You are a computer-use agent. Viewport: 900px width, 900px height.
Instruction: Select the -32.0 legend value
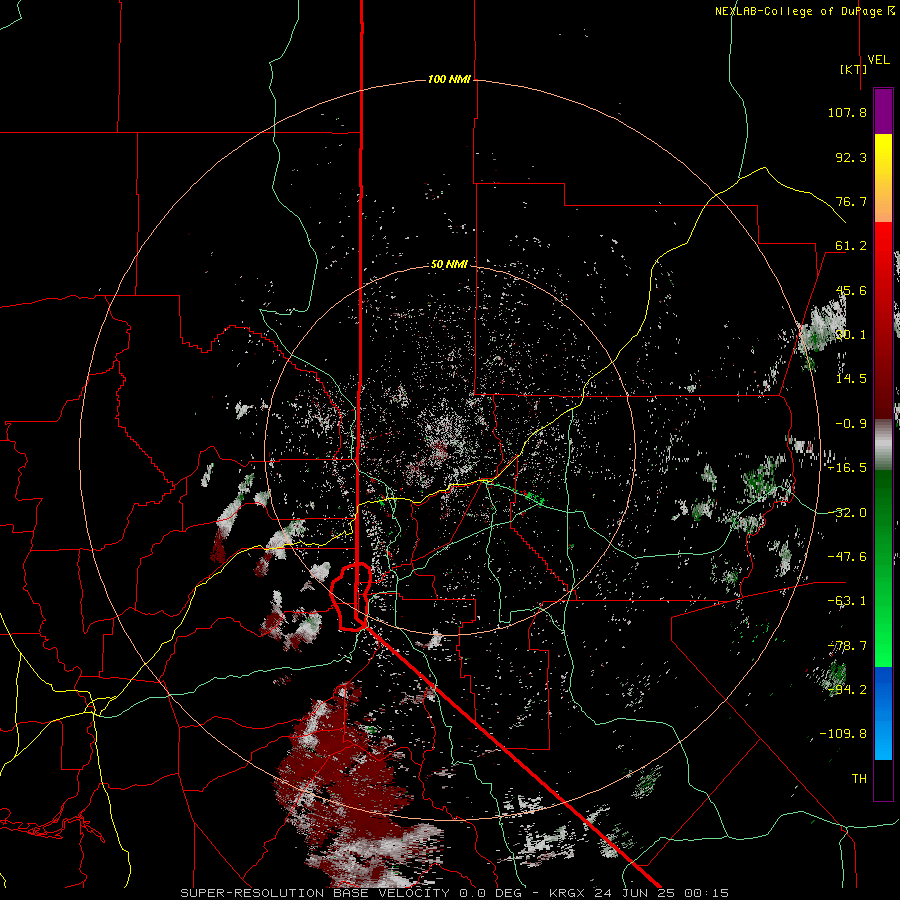tap(847, 513)
